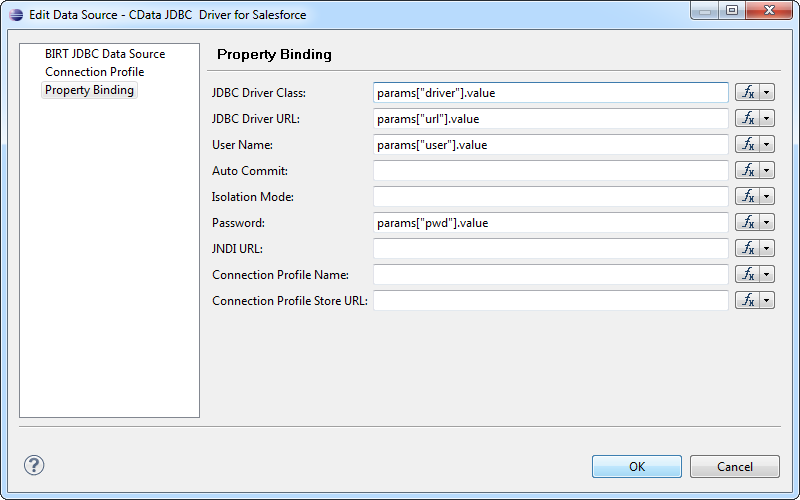Focus the Password binding field

pos(550,222)
